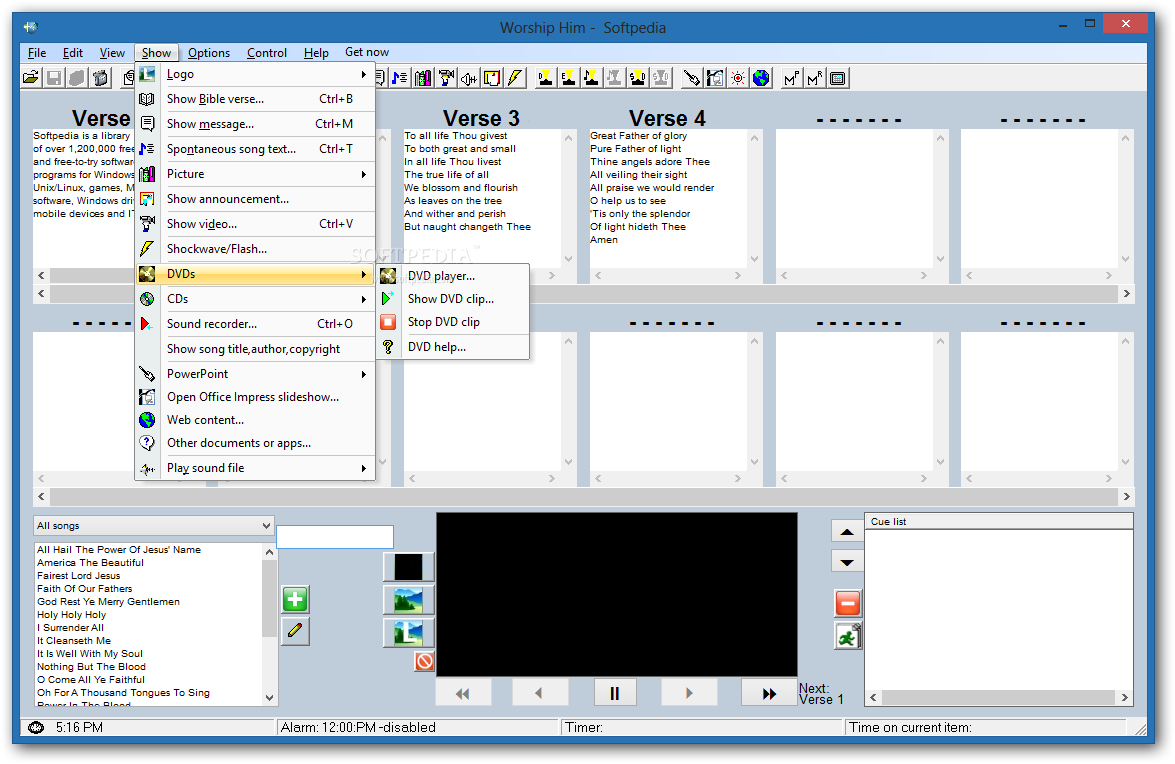Choose Show announcement menu entry
Screen dimensions: 1175x764
tap(256, 199)
